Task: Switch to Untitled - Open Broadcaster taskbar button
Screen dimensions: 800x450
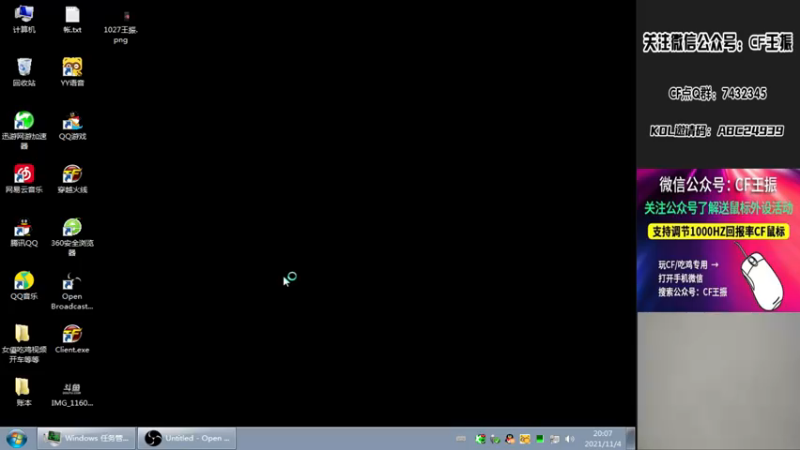Action: pos(187,438)
